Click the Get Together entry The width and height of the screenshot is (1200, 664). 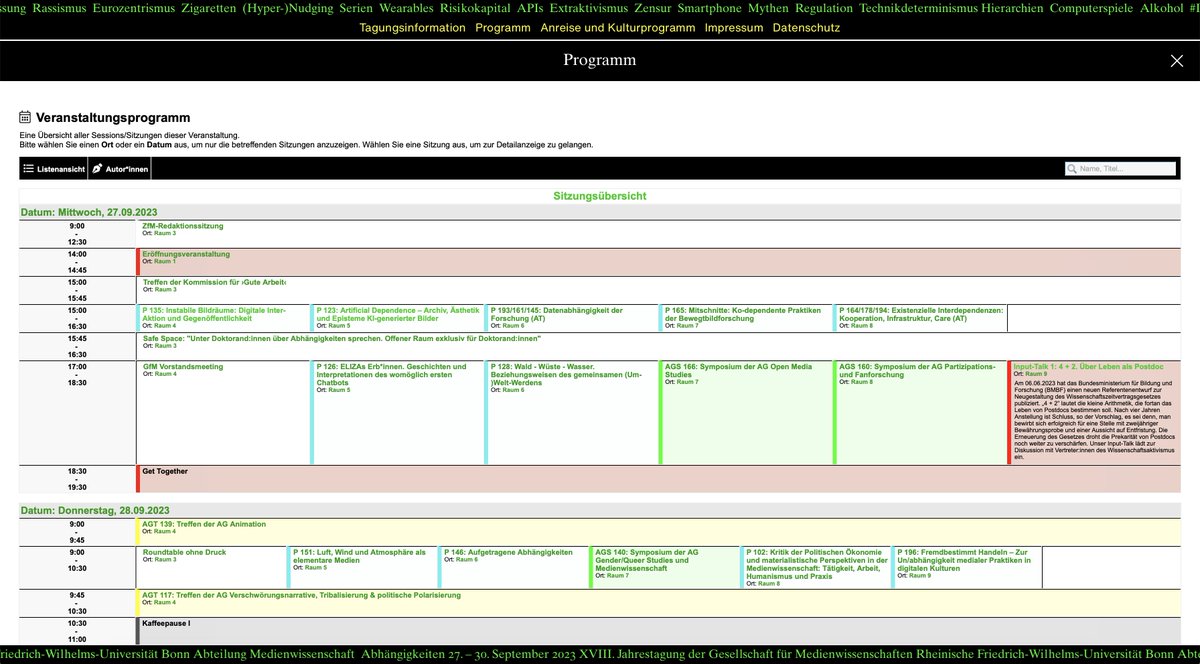click(x=165, y=470)
